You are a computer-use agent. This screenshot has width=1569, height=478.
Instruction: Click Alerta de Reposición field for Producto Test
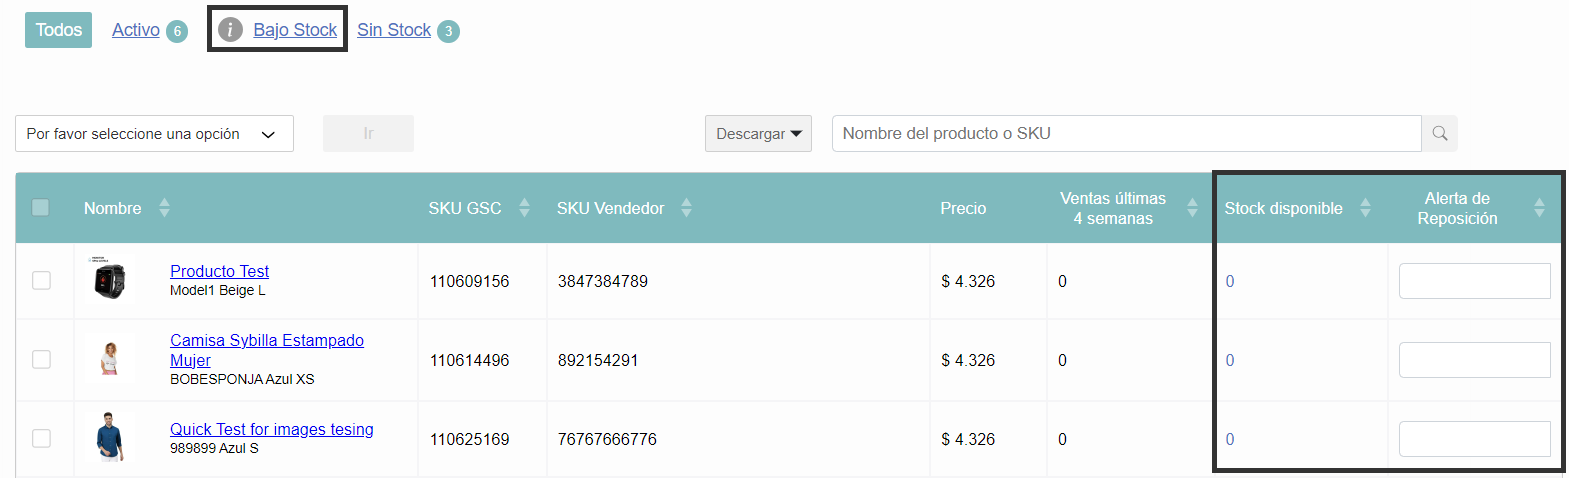click(1474, 281)
